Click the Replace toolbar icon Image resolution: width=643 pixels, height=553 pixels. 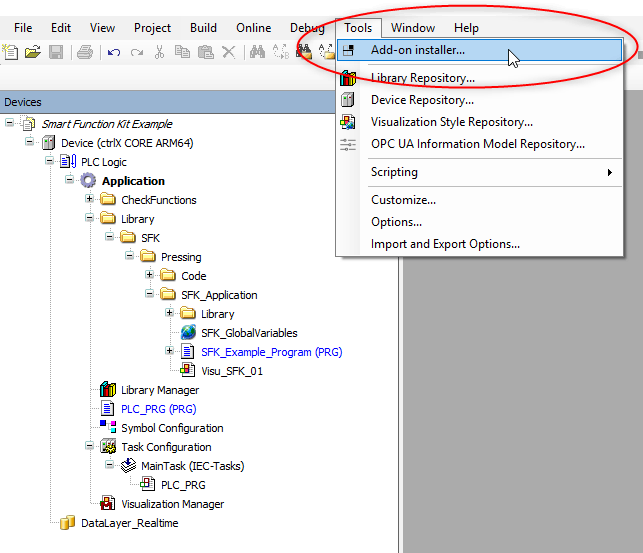[x=281, y=52]
